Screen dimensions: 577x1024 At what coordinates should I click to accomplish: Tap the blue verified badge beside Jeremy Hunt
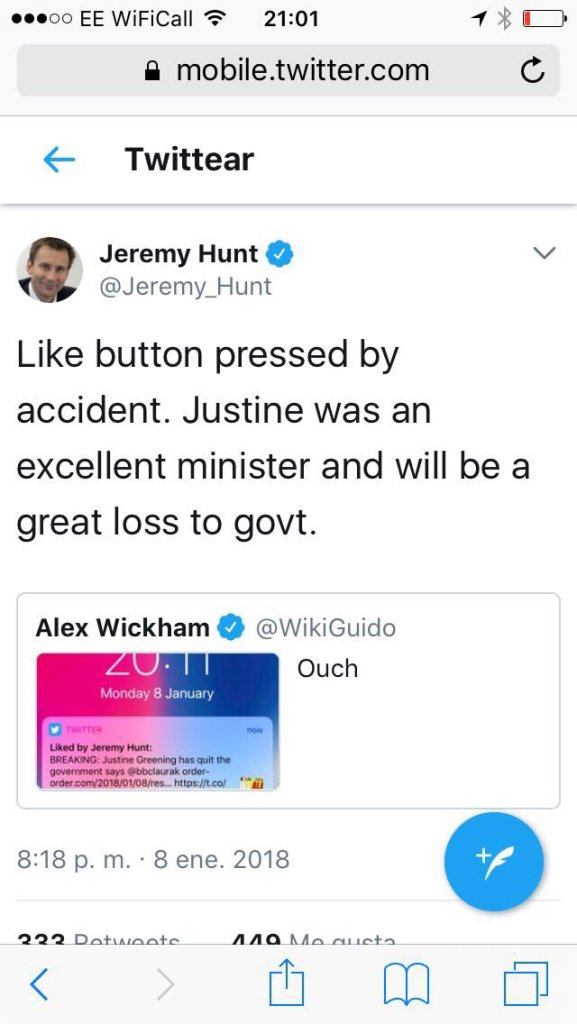pos(280,253)
